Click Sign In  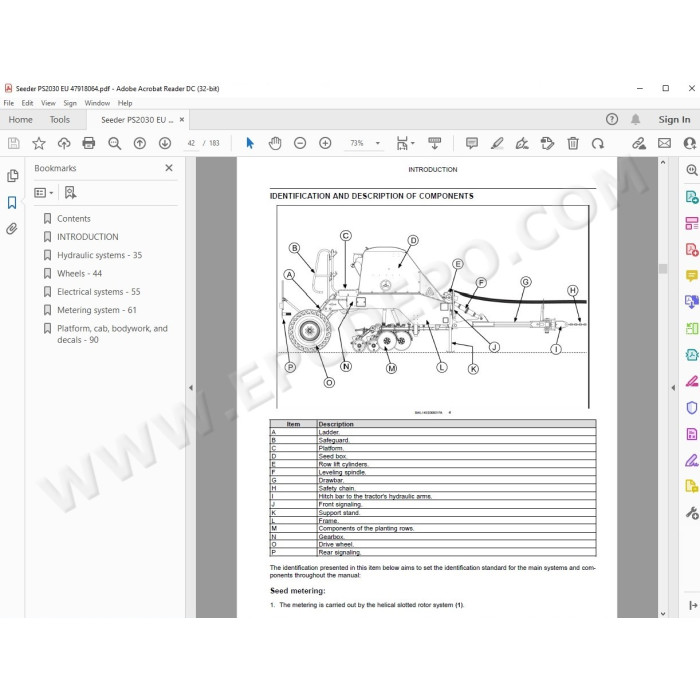coord(674,120)
